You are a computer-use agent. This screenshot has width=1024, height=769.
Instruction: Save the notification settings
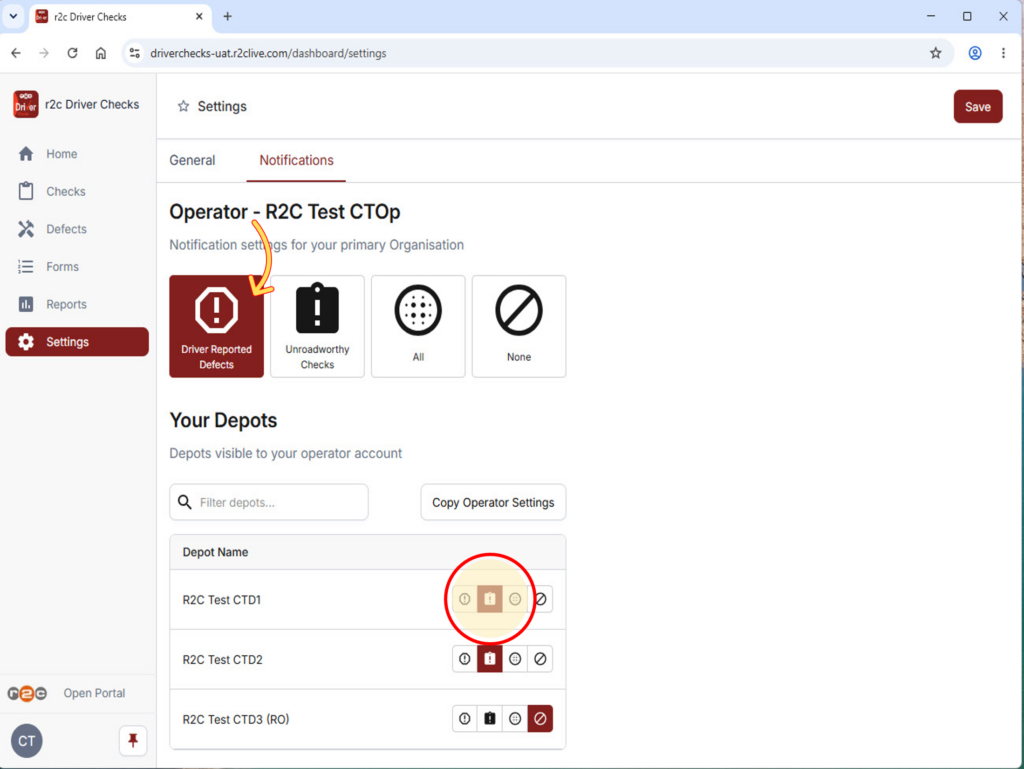point(978,106)
